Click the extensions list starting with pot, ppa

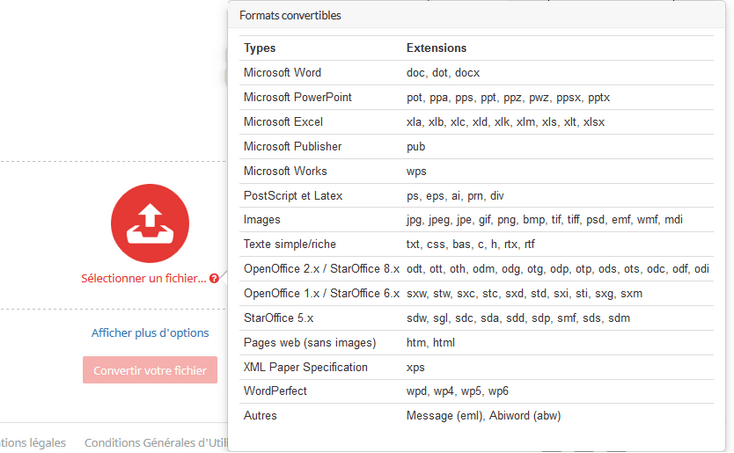click(508, 97)
